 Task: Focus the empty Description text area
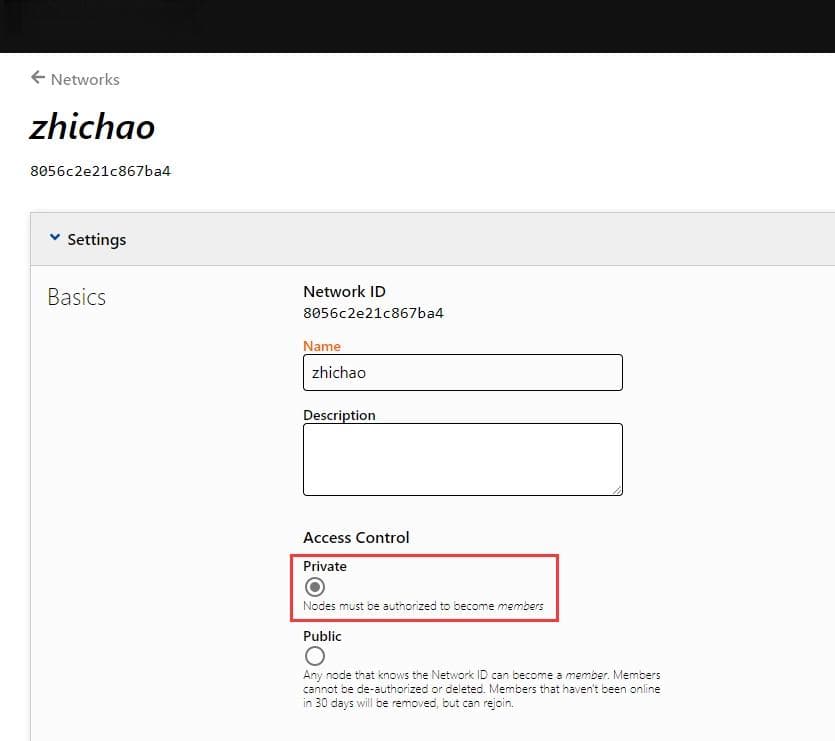463,459
